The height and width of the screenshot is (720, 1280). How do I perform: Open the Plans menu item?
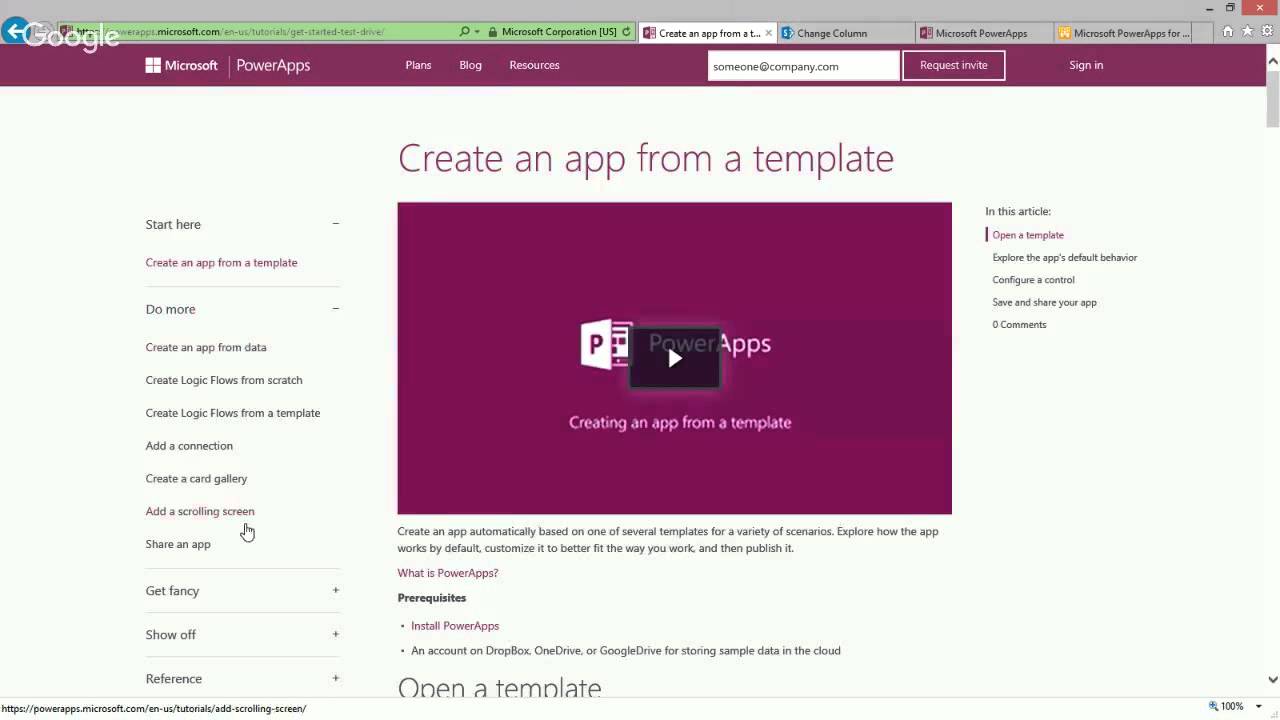pos(418,65)
